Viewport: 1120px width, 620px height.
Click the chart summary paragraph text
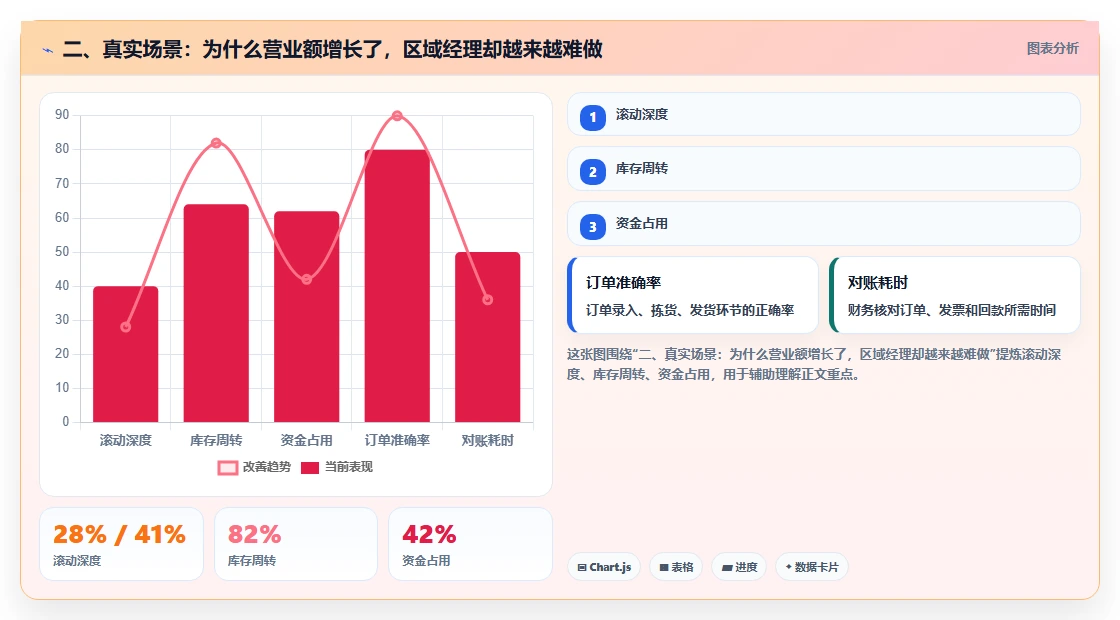814,364
